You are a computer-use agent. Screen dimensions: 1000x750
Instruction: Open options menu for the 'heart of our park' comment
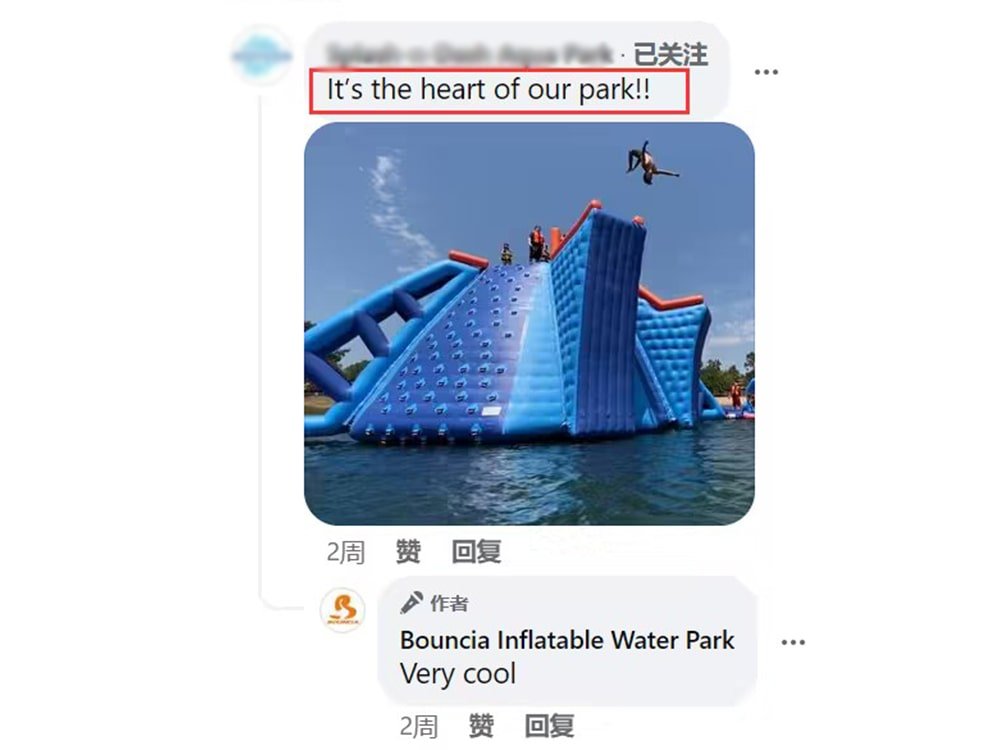pos(766,72)
